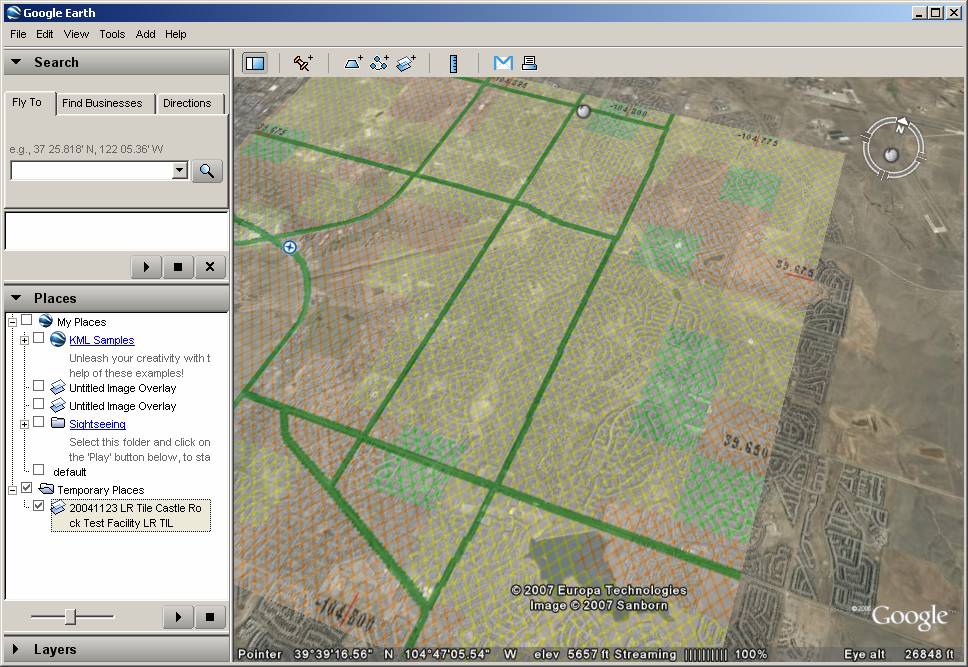Click the Sightseeing folder icon

click(x=58, y=423)
